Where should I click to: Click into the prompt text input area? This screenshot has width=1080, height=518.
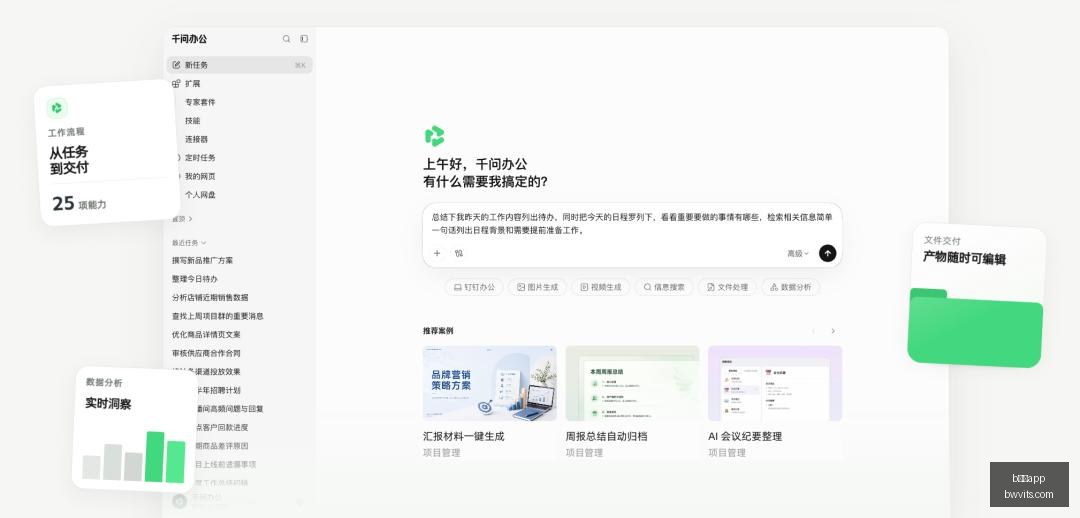coord(632,224)
